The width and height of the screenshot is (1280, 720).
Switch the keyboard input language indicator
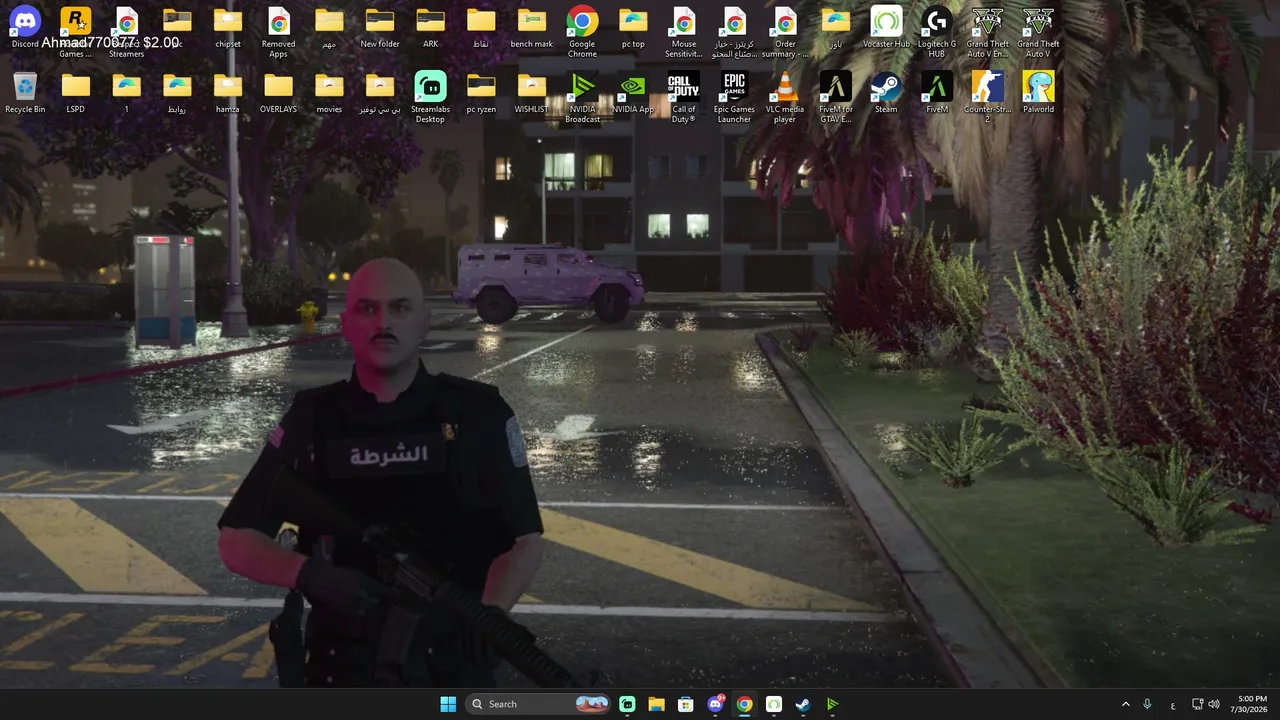[x=1173, y=704]
